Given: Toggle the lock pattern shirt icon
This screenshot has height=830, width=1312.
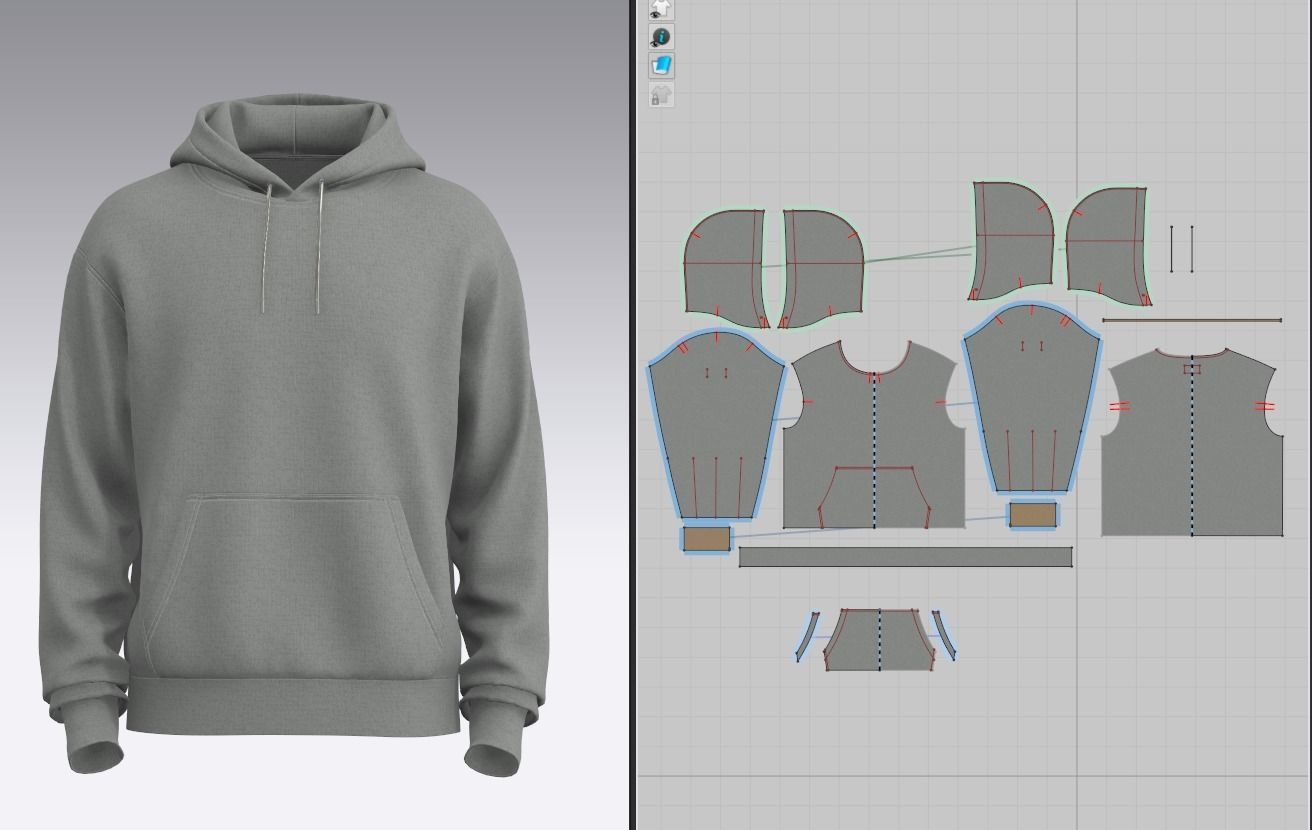Looking at the screenshot, I should click(661, 95).
